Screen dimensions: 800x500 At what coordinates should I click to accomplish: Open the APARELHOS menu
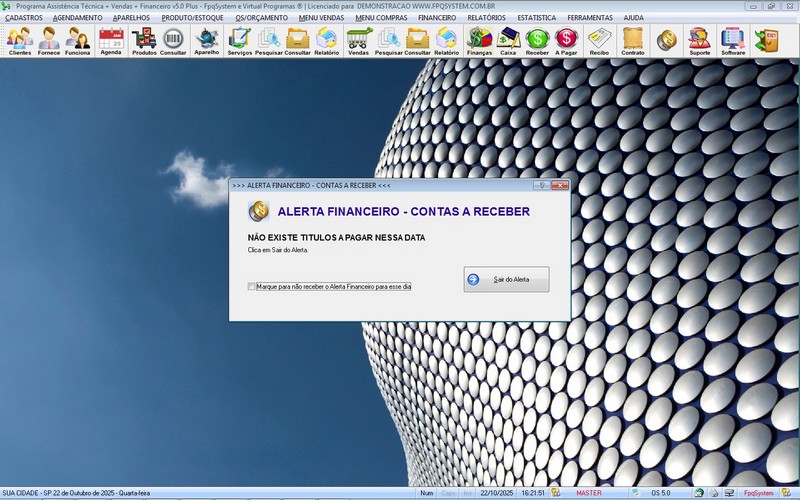coord(132,17)
